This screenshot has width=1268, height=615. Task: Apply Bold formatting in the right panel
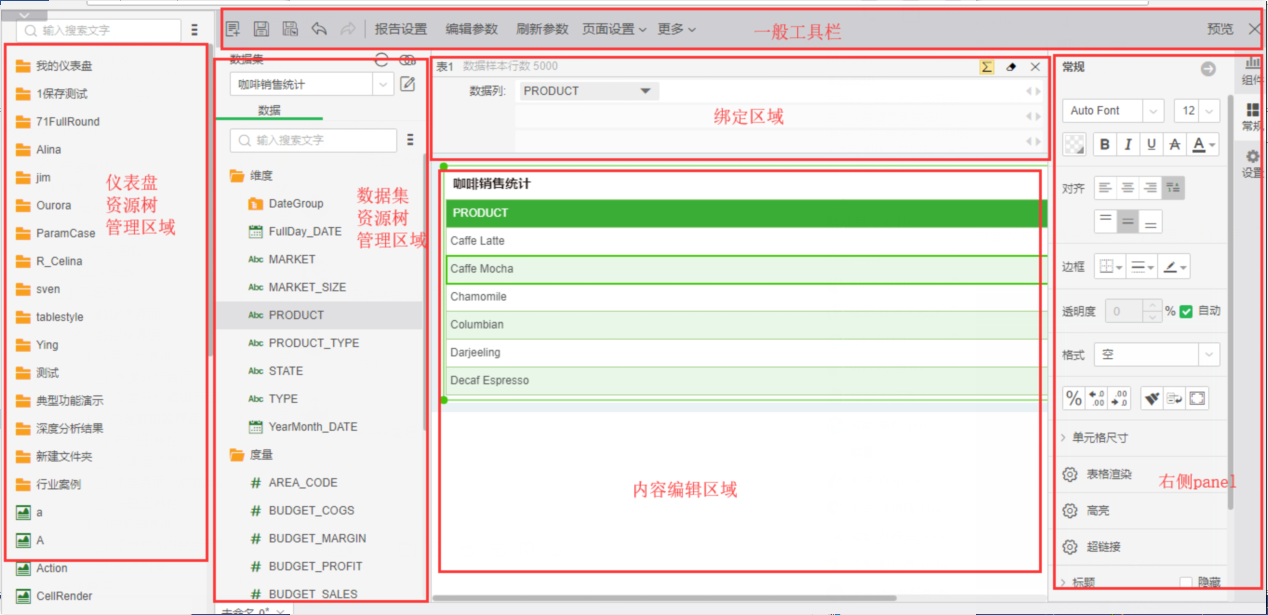(1104, 145)
